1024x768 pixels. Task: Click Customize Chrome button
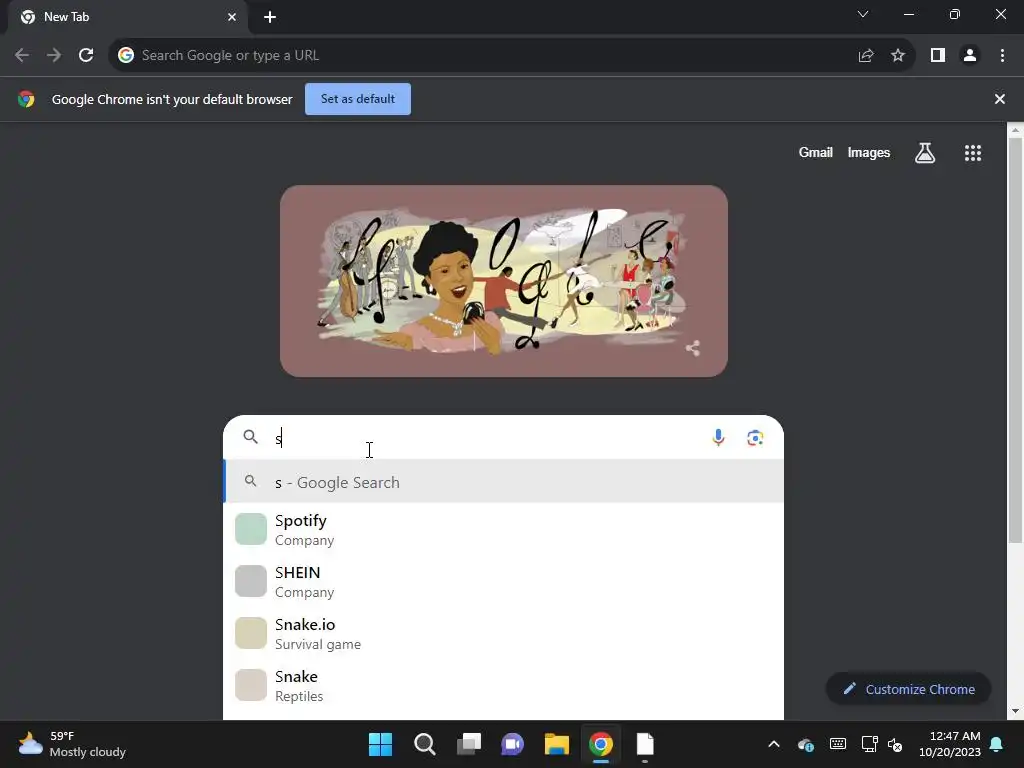coord(908,689)
